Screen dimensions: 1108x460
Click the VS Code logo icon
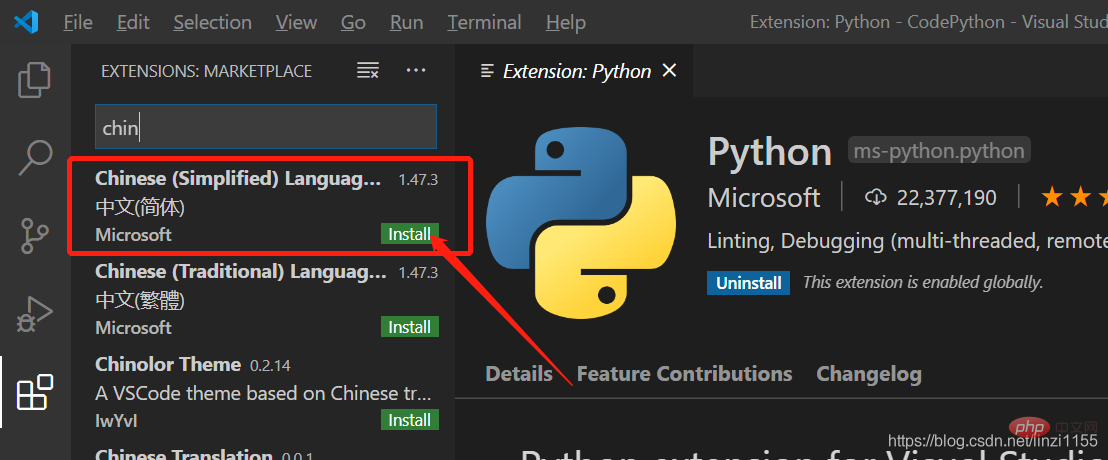pyautogui.click(x=27, y=22)
